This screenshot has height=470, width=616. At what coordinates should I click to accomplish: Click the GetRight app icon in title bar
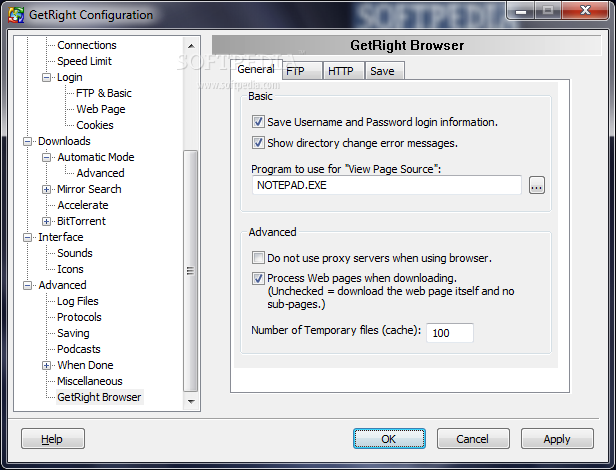16,15
